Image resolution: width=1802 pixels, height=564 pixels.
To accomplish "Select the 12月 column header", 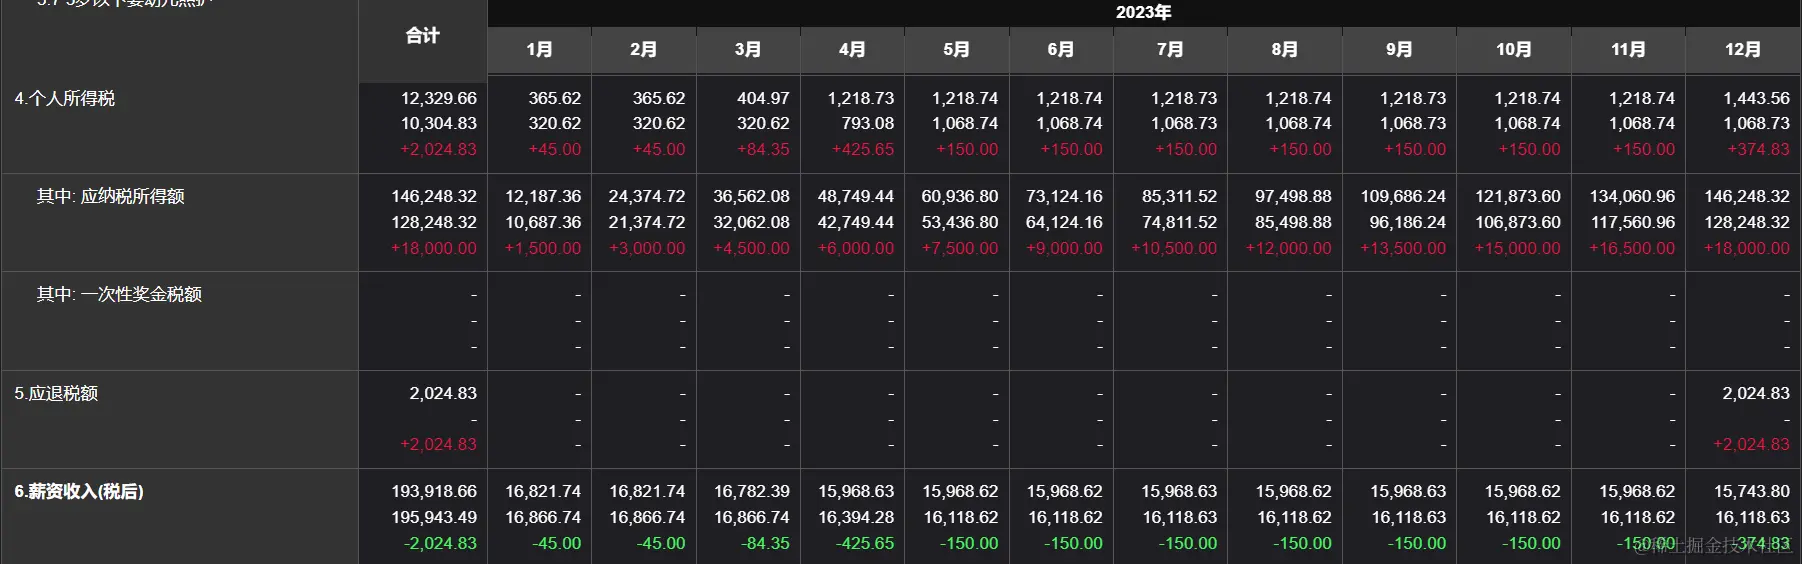I will coord(1742,50).
